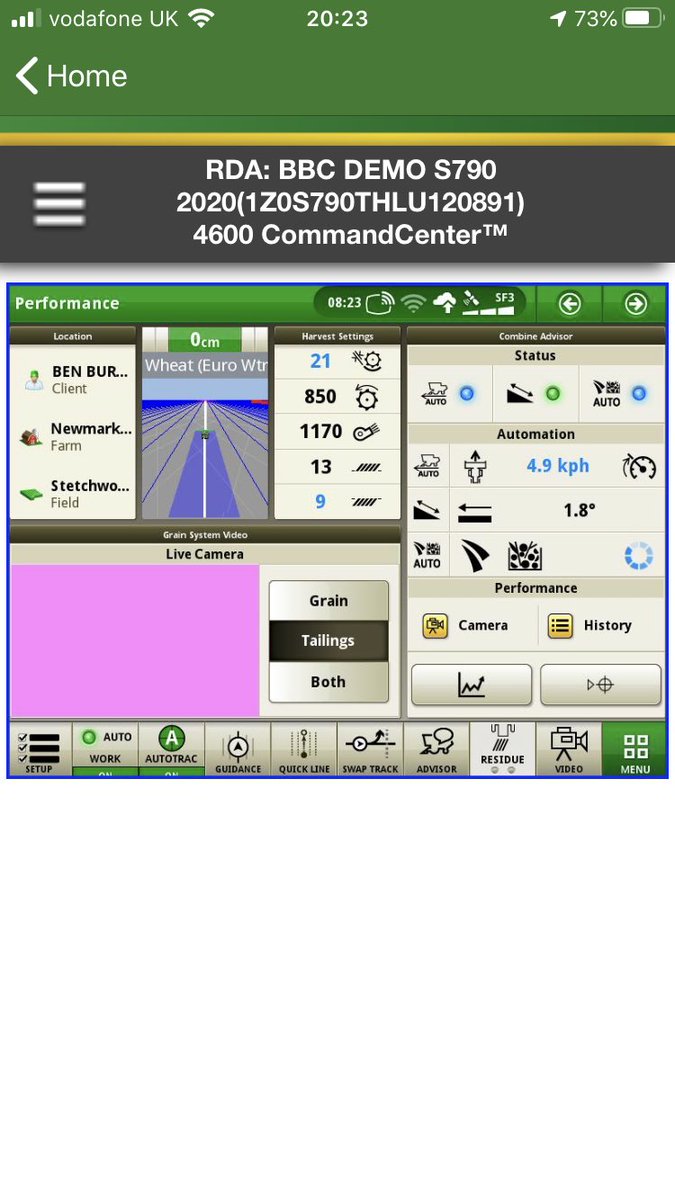Toggle Auto Work on or off
The image size is (675, 1200).
(x=105, y=749)
